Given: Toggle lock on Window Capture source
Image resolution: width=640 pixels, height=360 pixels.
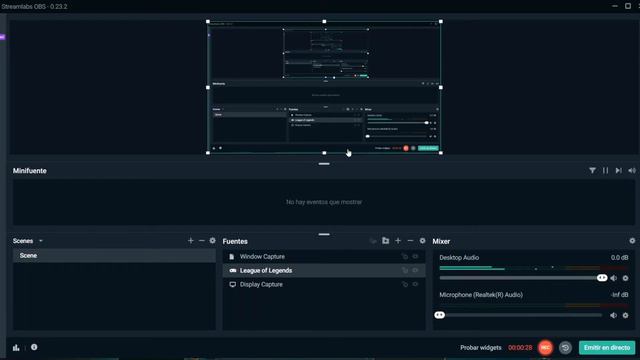Looking at the screenshot, I should point(404,257).
